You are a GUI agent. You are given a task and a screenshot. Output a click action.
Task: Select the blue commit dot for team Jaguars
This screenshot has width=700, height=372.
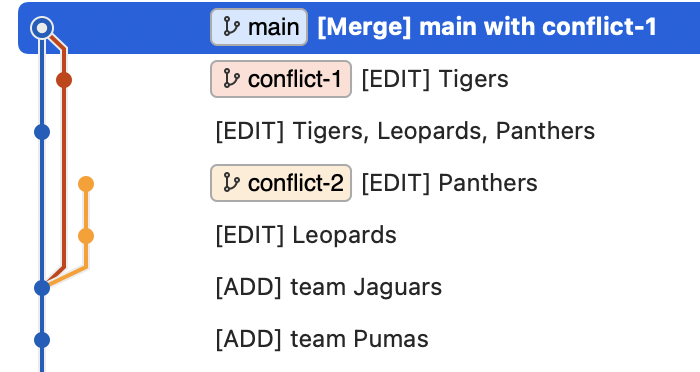tap(42, 288)
